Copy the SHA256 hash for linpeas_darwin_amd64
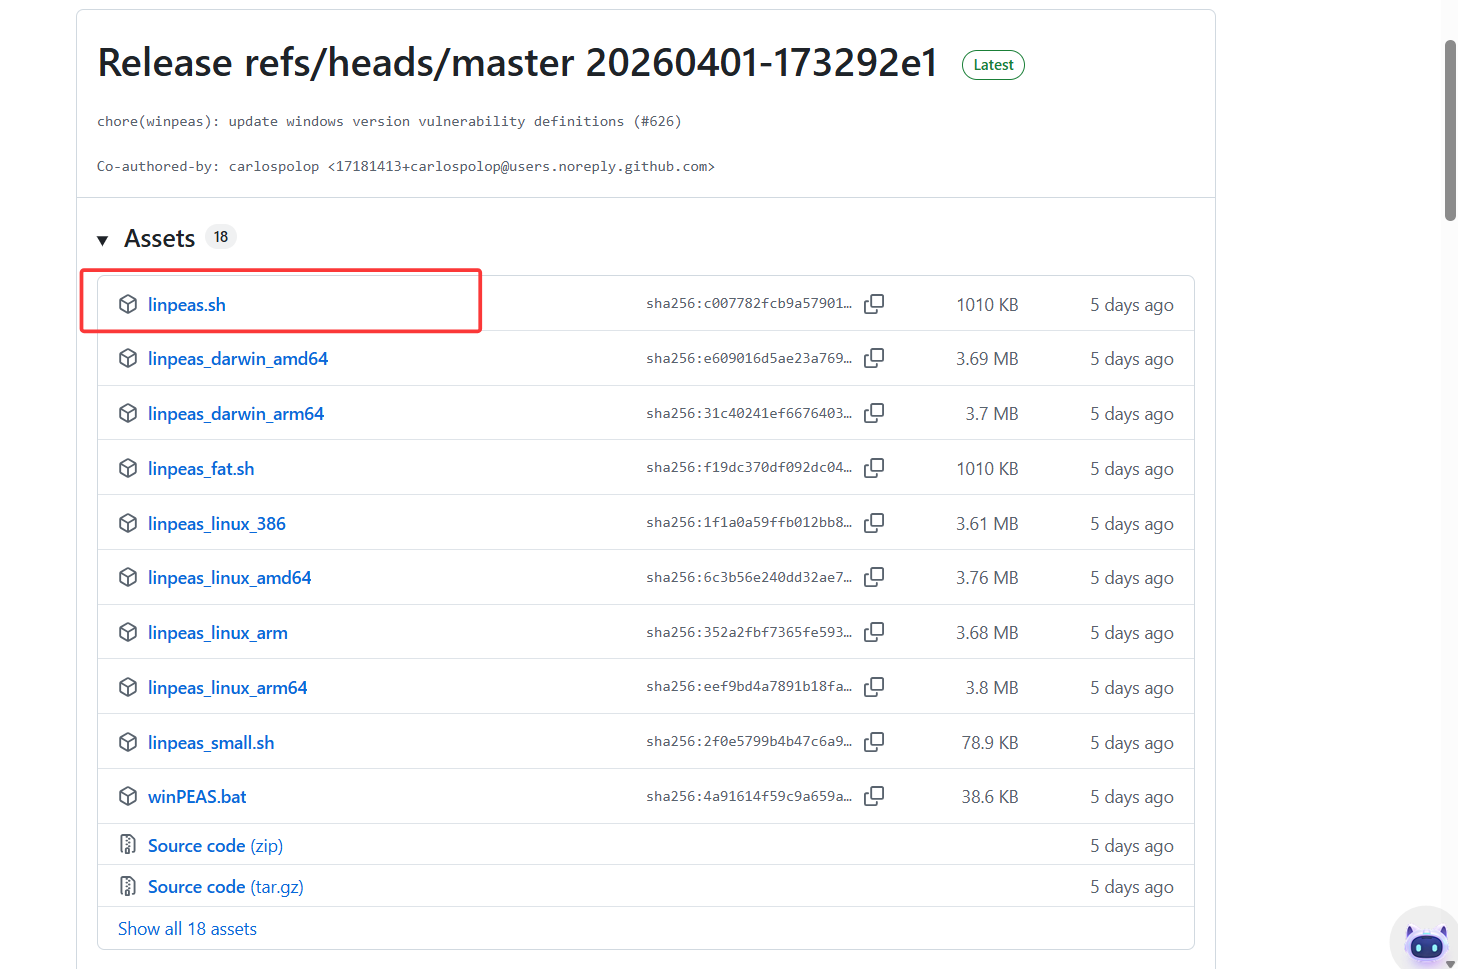The image size is (1458, 969). [x=874, y=358]
